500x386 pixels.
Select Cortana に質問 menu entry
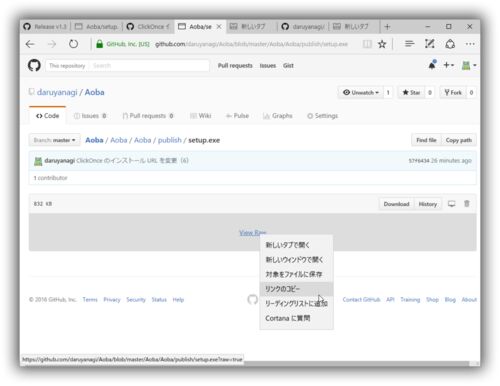point(296,318)
